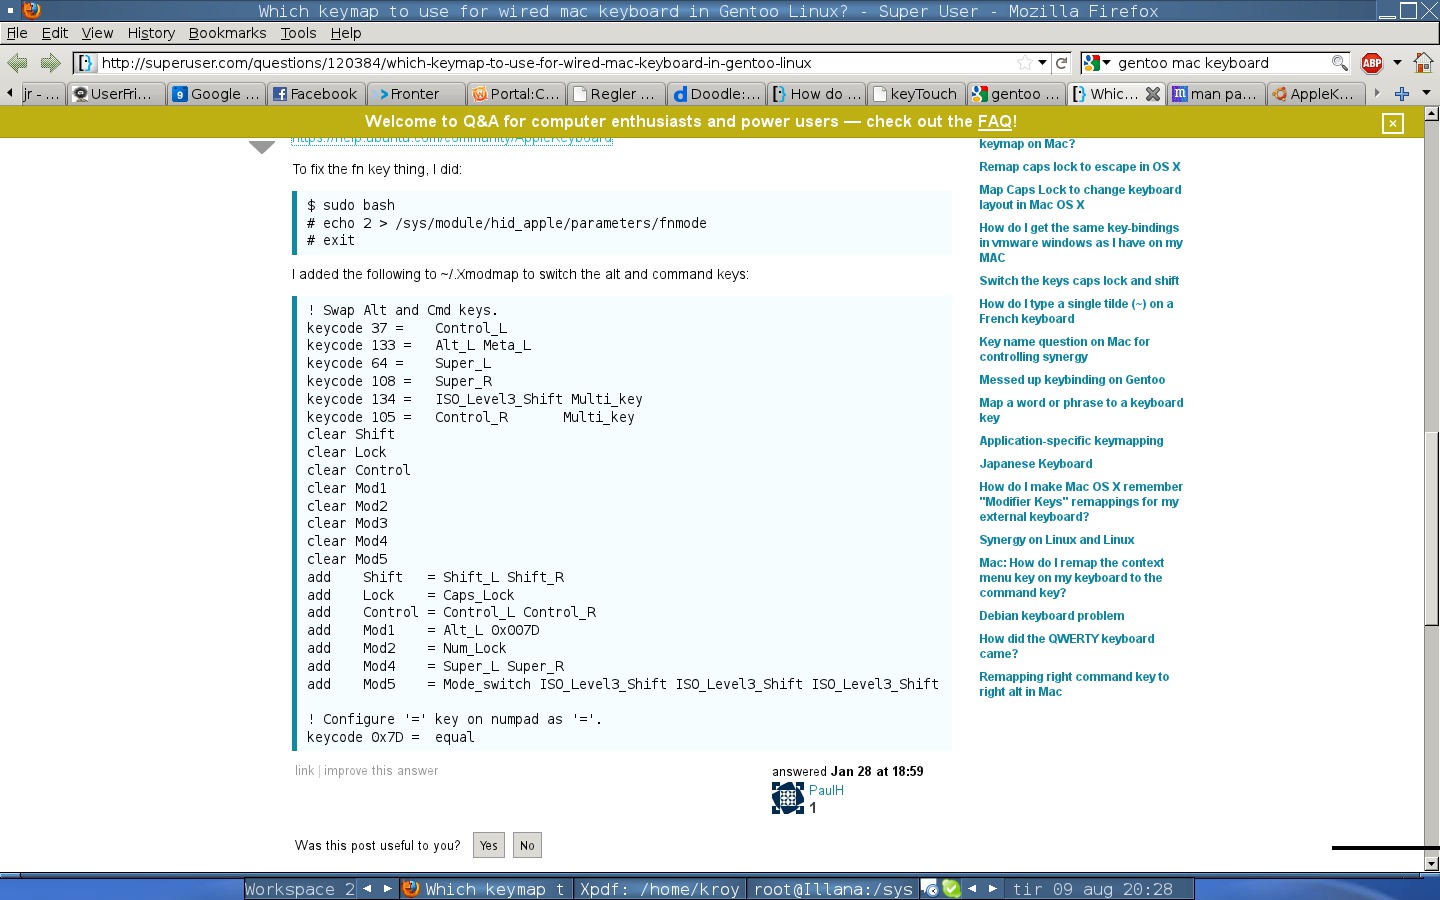Image resolution: width=1440 pixels, height=900 pixels.
Task: Switch to the Facebook tab
Action: point(315,94)
